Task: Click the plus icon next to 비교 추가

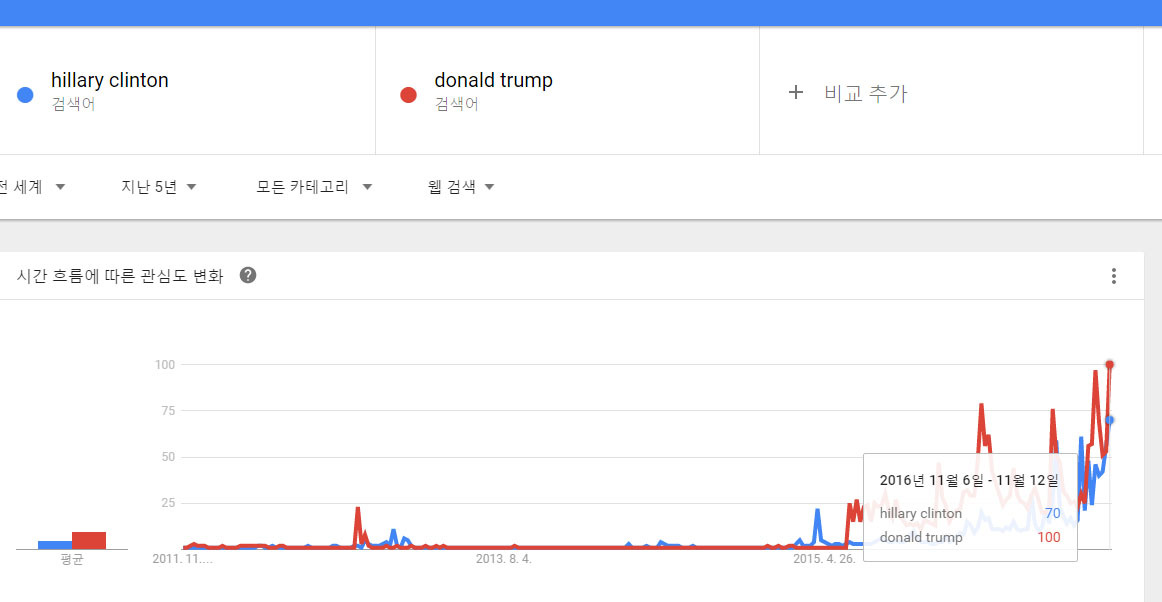Action: coord(795,91)
